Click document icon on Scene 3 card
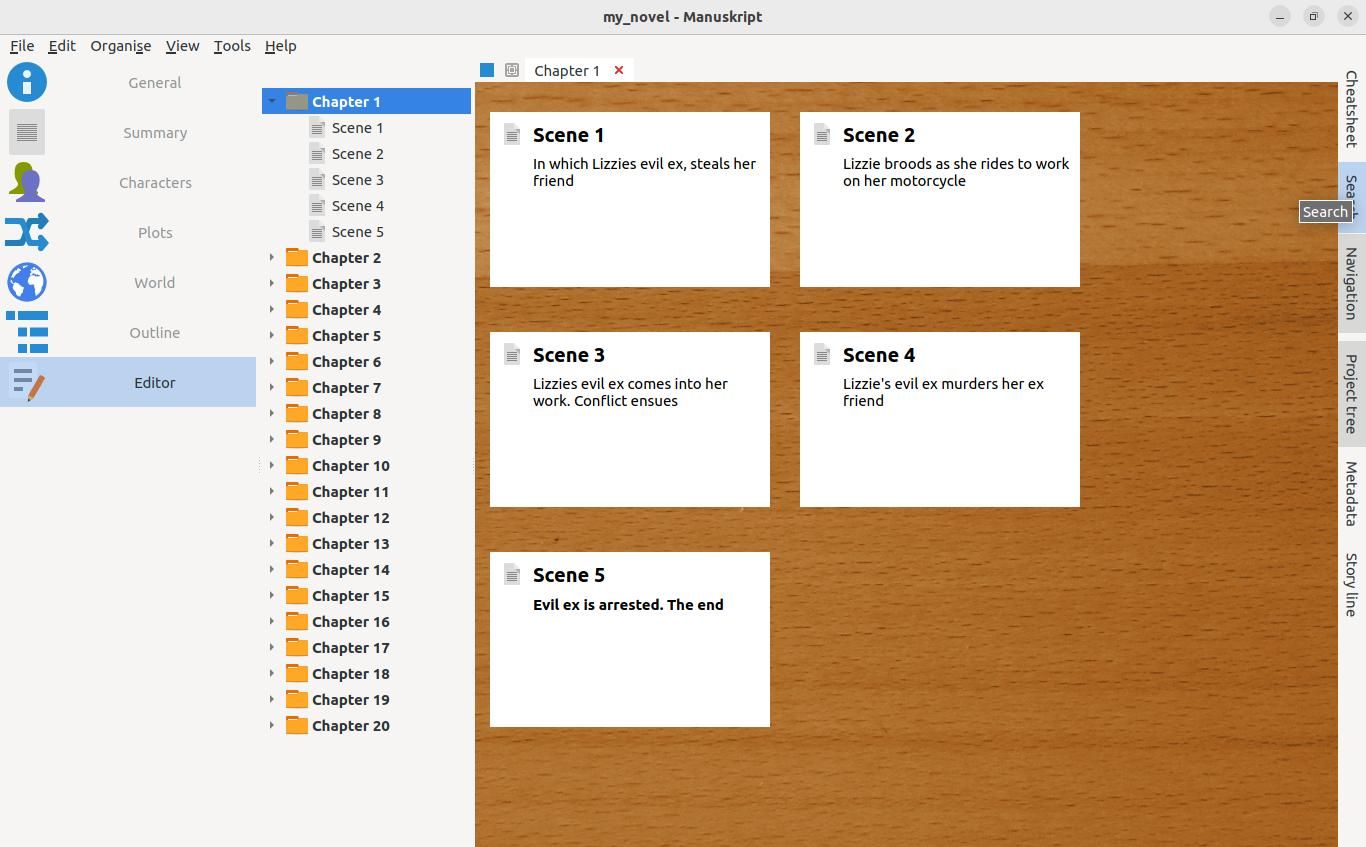 click(x=512, y=354)
